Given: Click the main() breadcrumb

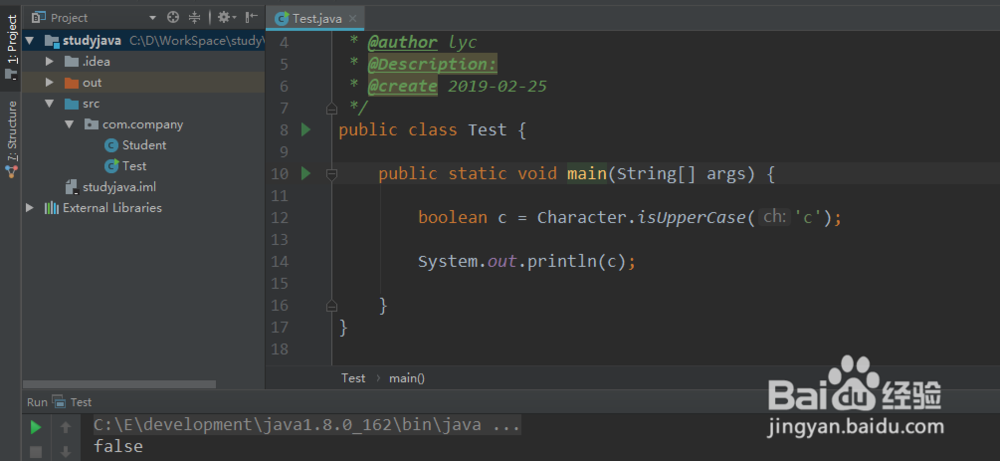Looking at the screenshot, I should click(407, 378).
